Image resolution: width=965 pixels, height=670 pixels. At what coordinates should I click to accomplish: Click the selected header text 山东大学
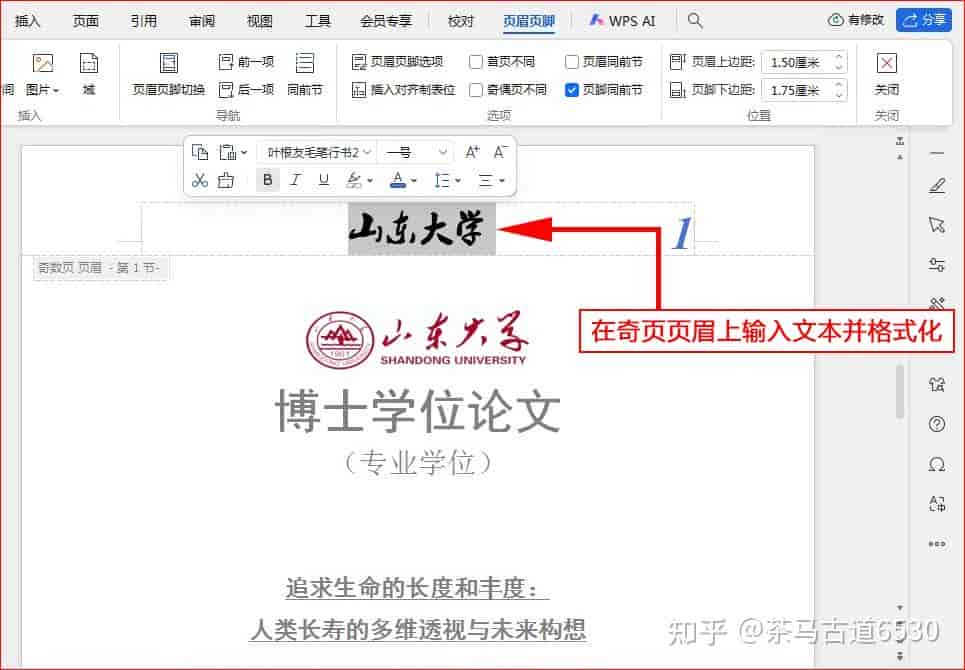422,229
